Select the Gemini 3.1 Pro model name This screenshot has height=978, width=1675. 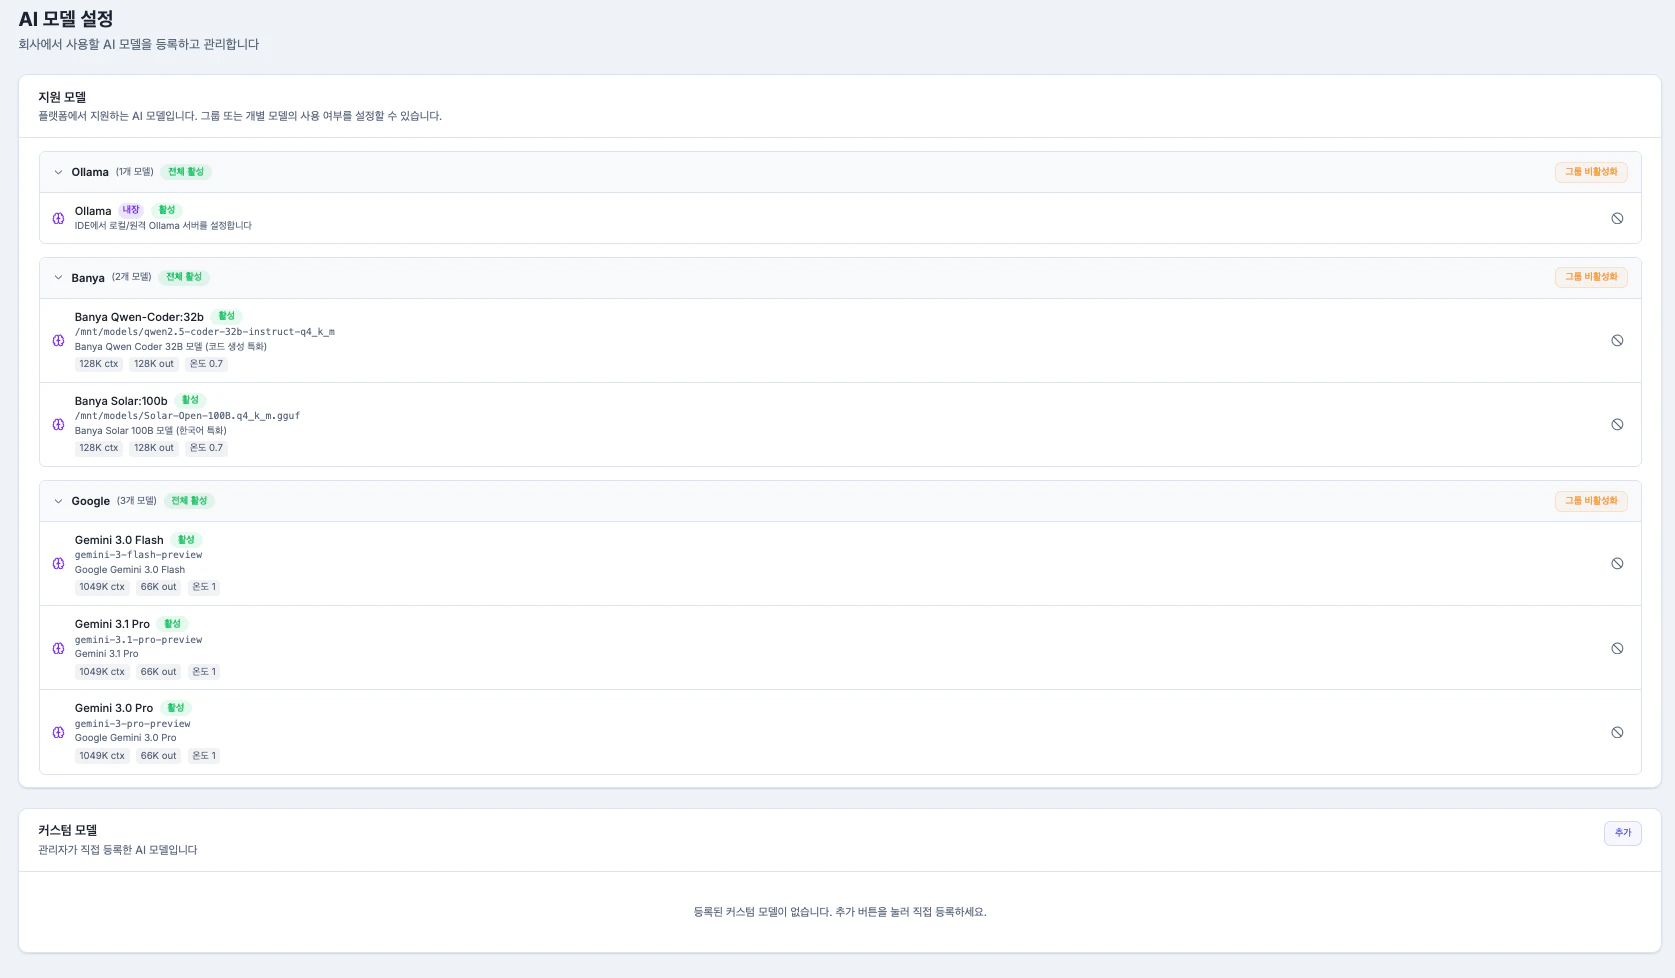[x=112, y=624]
